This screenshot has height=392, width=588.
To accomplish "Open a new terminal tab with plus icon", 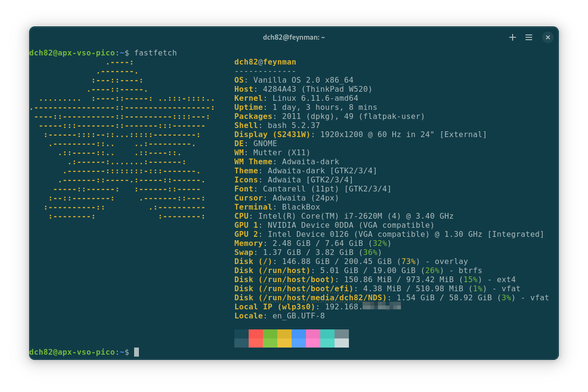I will click(x=512, y=38).
